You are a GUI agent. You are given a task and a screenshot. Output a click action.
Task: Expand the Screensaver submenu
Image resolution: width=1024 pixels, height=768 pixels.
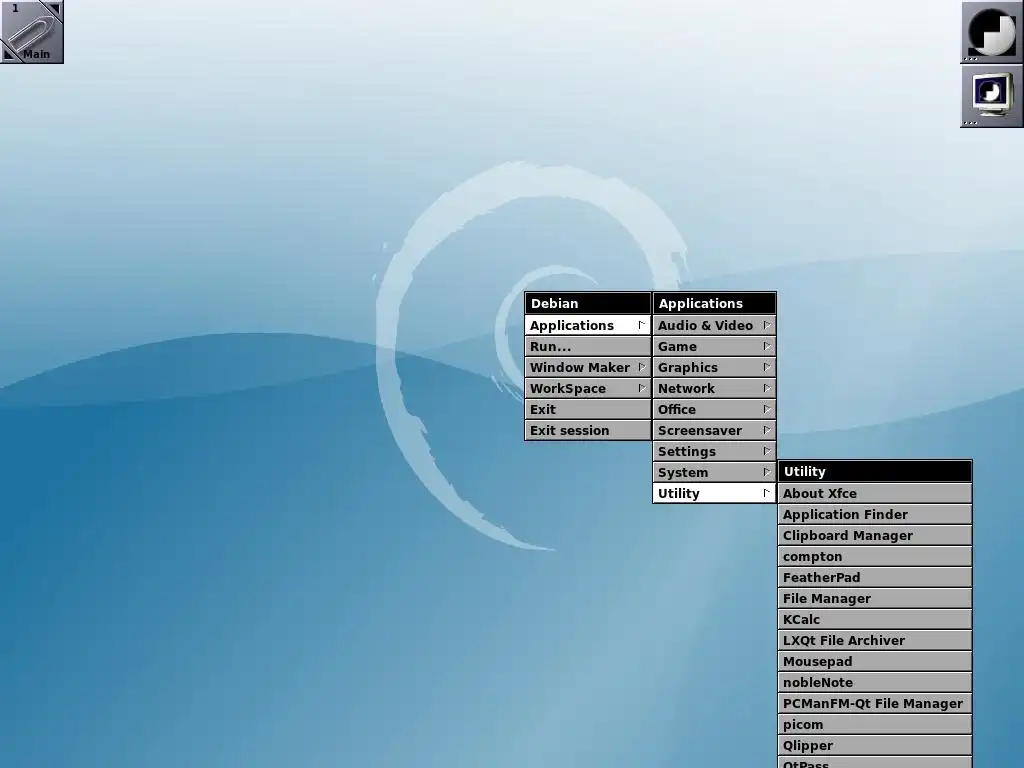(714, 430)
